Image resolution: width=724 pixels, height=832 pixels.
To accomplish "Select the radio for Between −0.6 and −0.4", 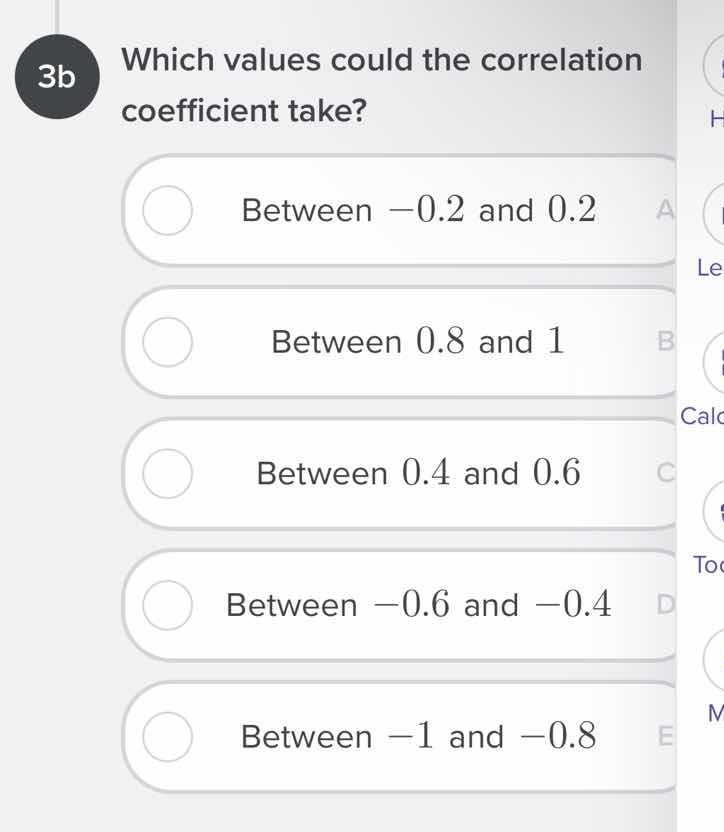I will pyautogui.click(x=167, y=605).
